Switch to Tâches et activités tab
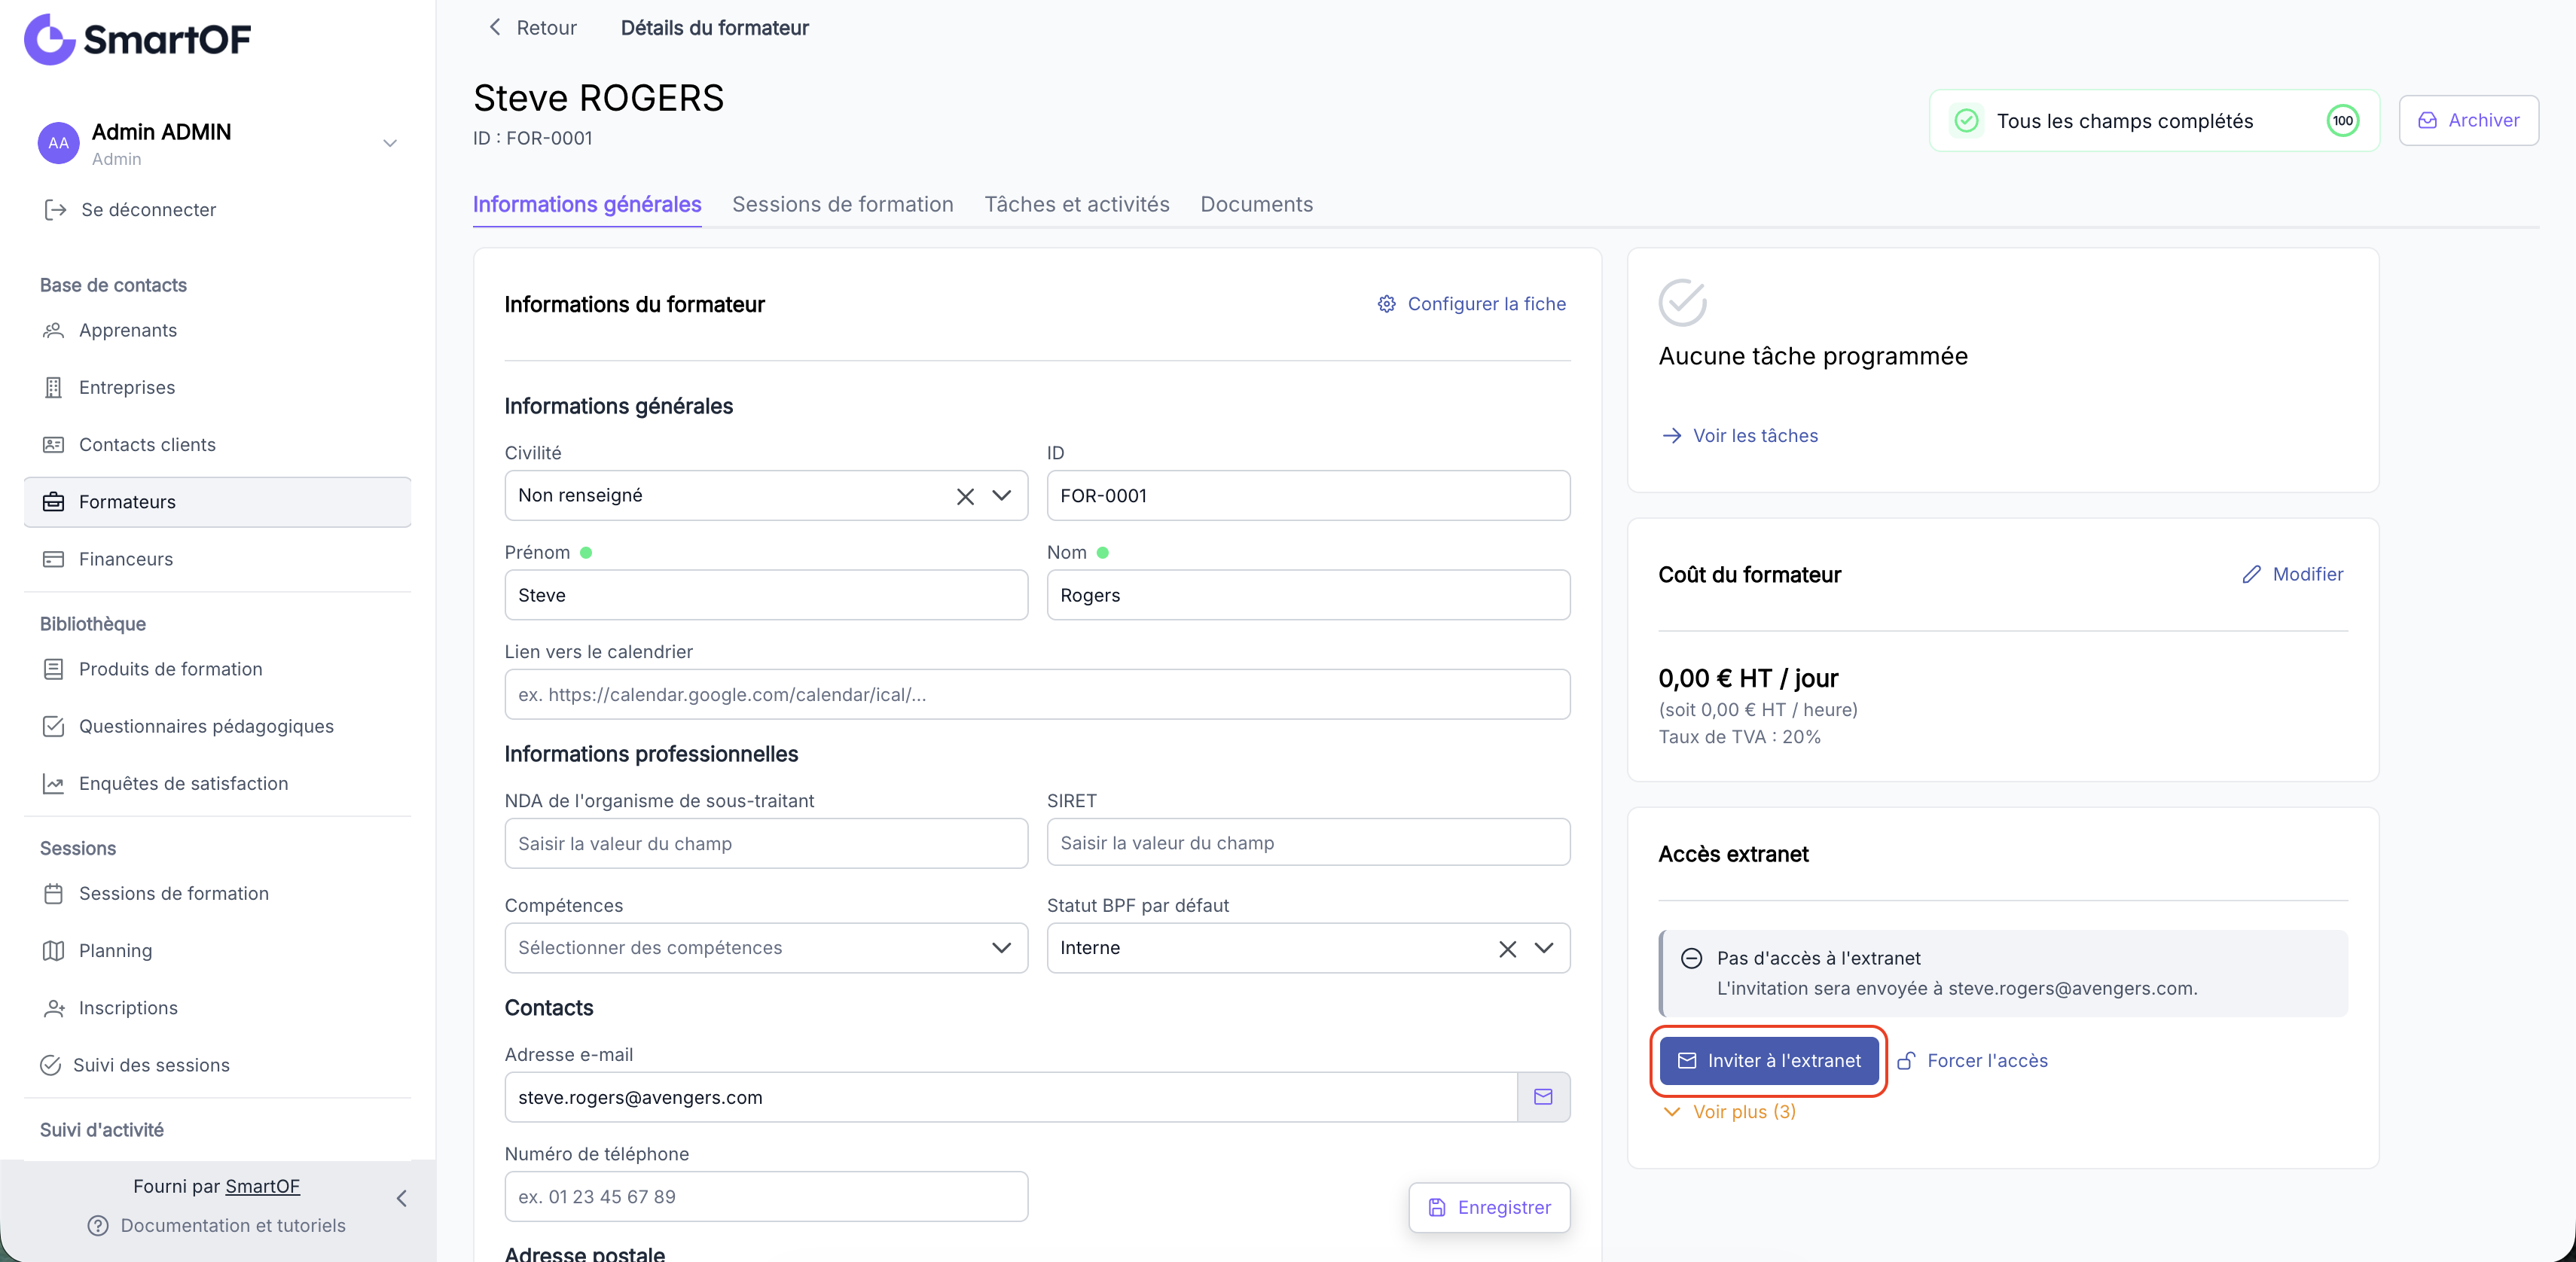This screenshot has width=2576, height=1262. tap(1077, 204)
